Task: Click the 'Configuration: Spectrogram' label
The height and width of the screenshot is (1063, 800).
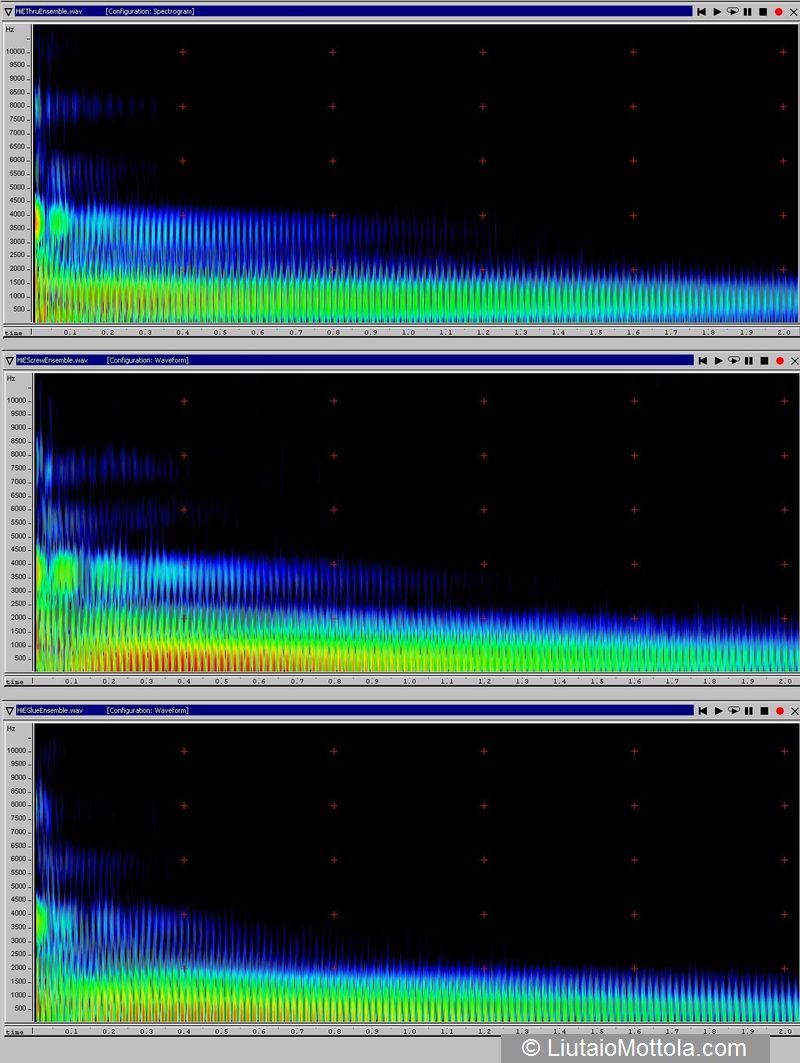Action: coord(150,12)
